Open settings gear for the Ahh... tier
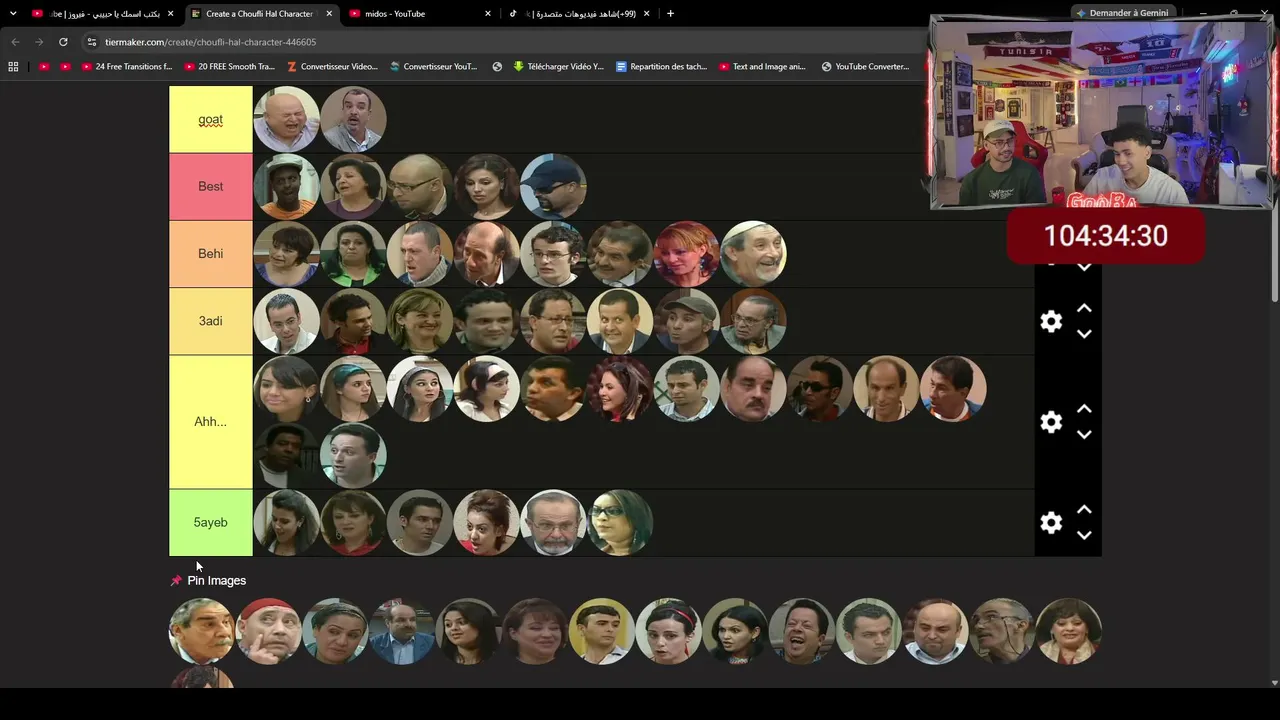Image resolution: width=1280 pixels, height=720 pixels. click(1051, 422)
